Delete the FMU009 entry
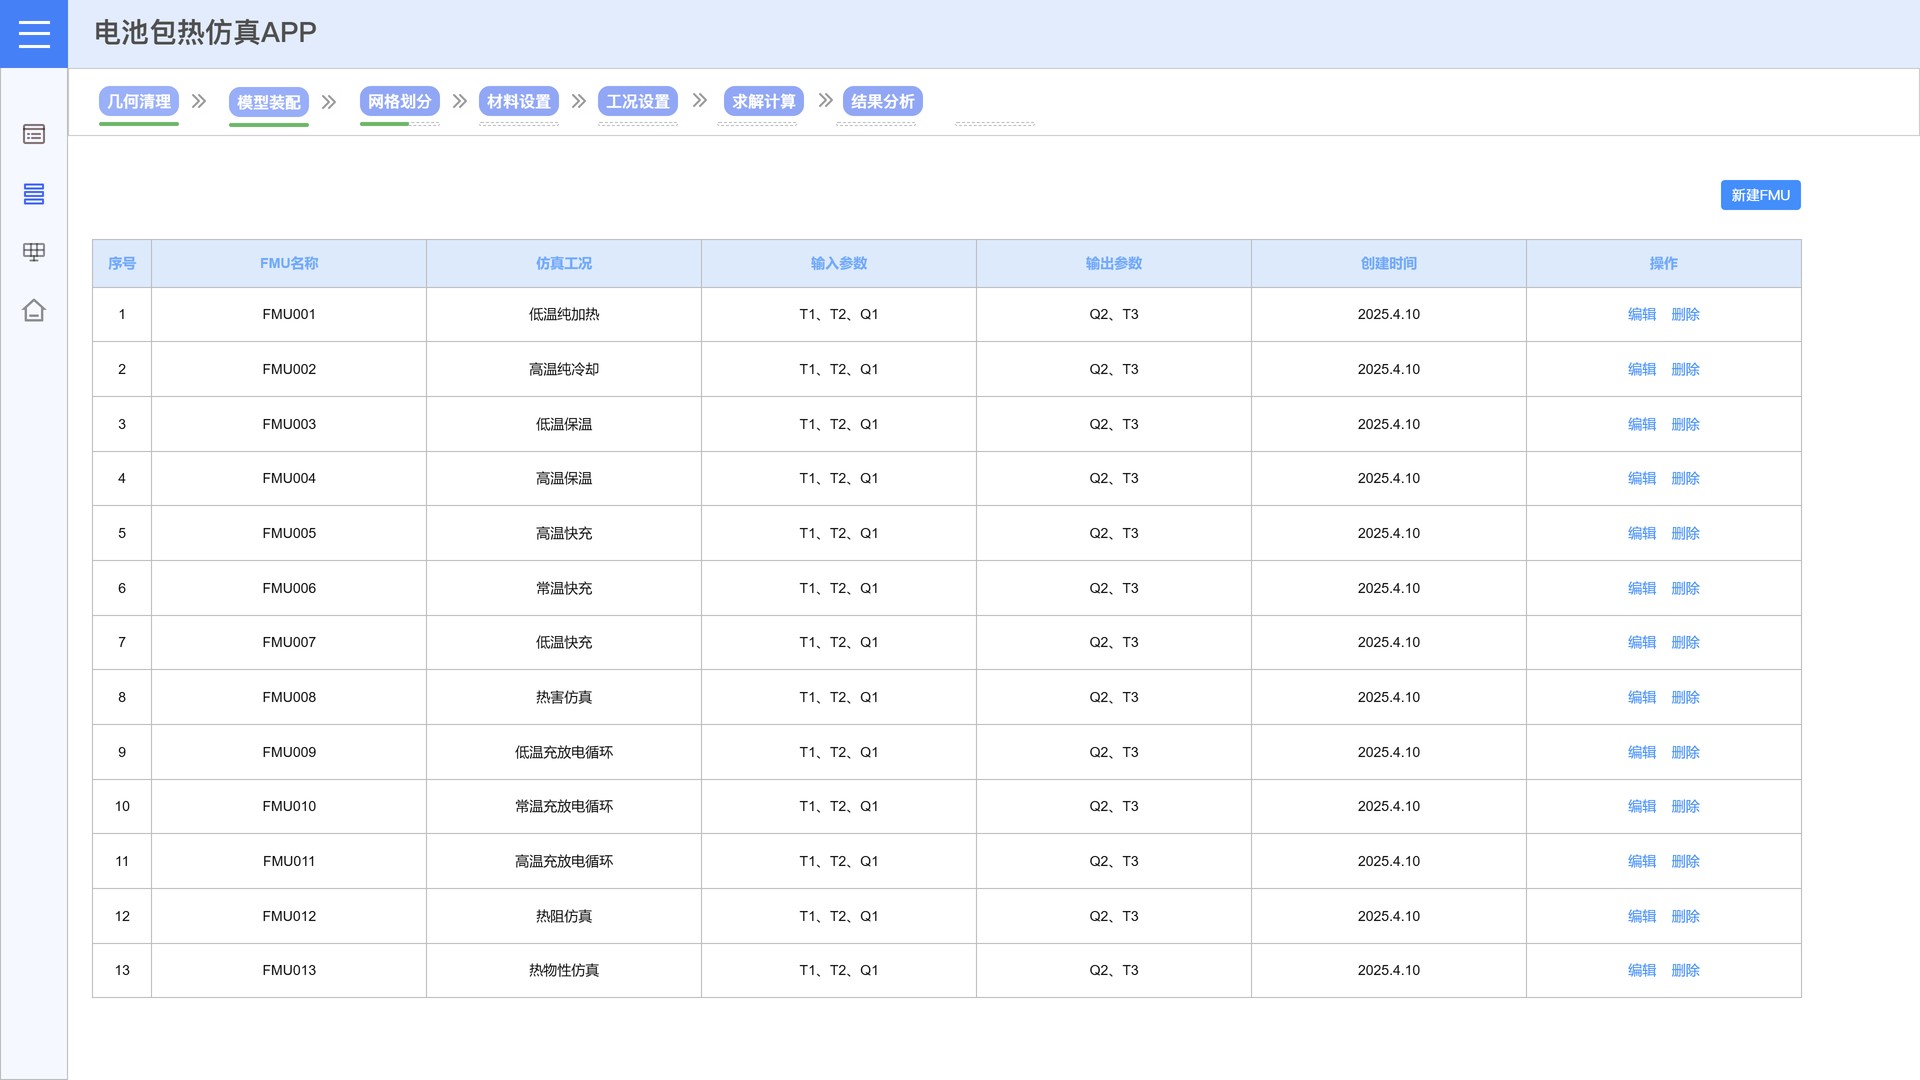The height and width of the screenshot is (1080, 1920). 1686,753
